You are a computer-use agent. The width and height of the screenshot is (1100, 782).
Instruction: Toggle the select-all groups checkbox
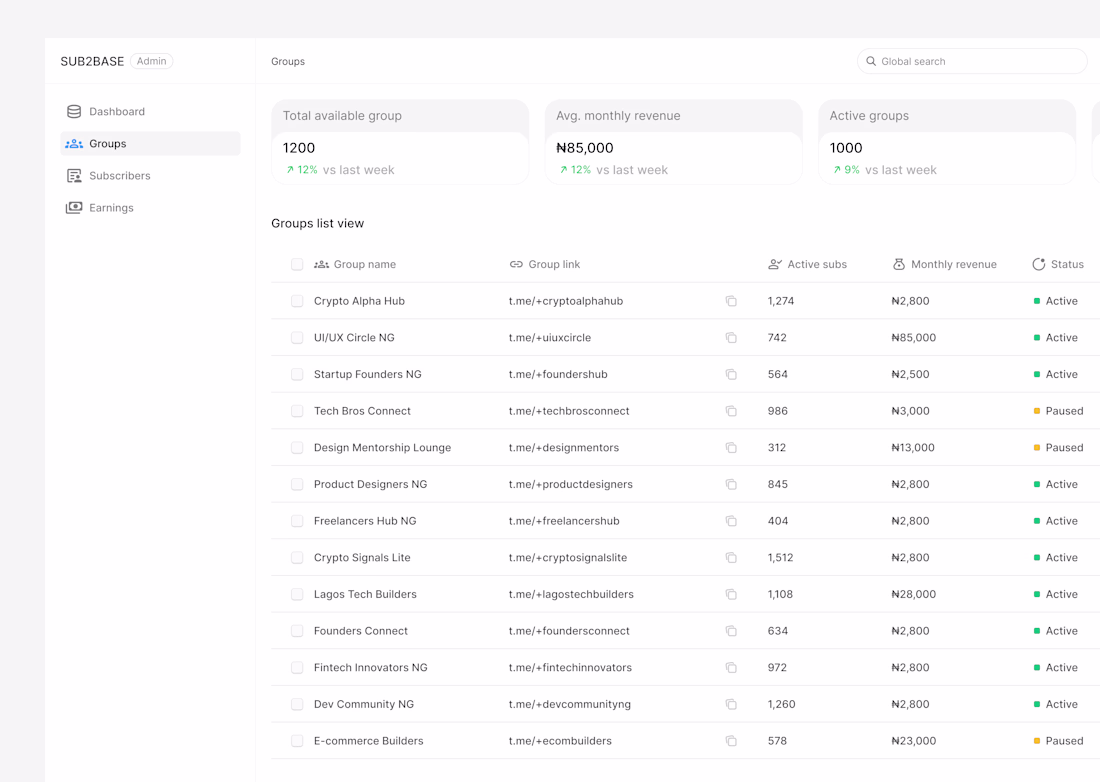(297, 265)
